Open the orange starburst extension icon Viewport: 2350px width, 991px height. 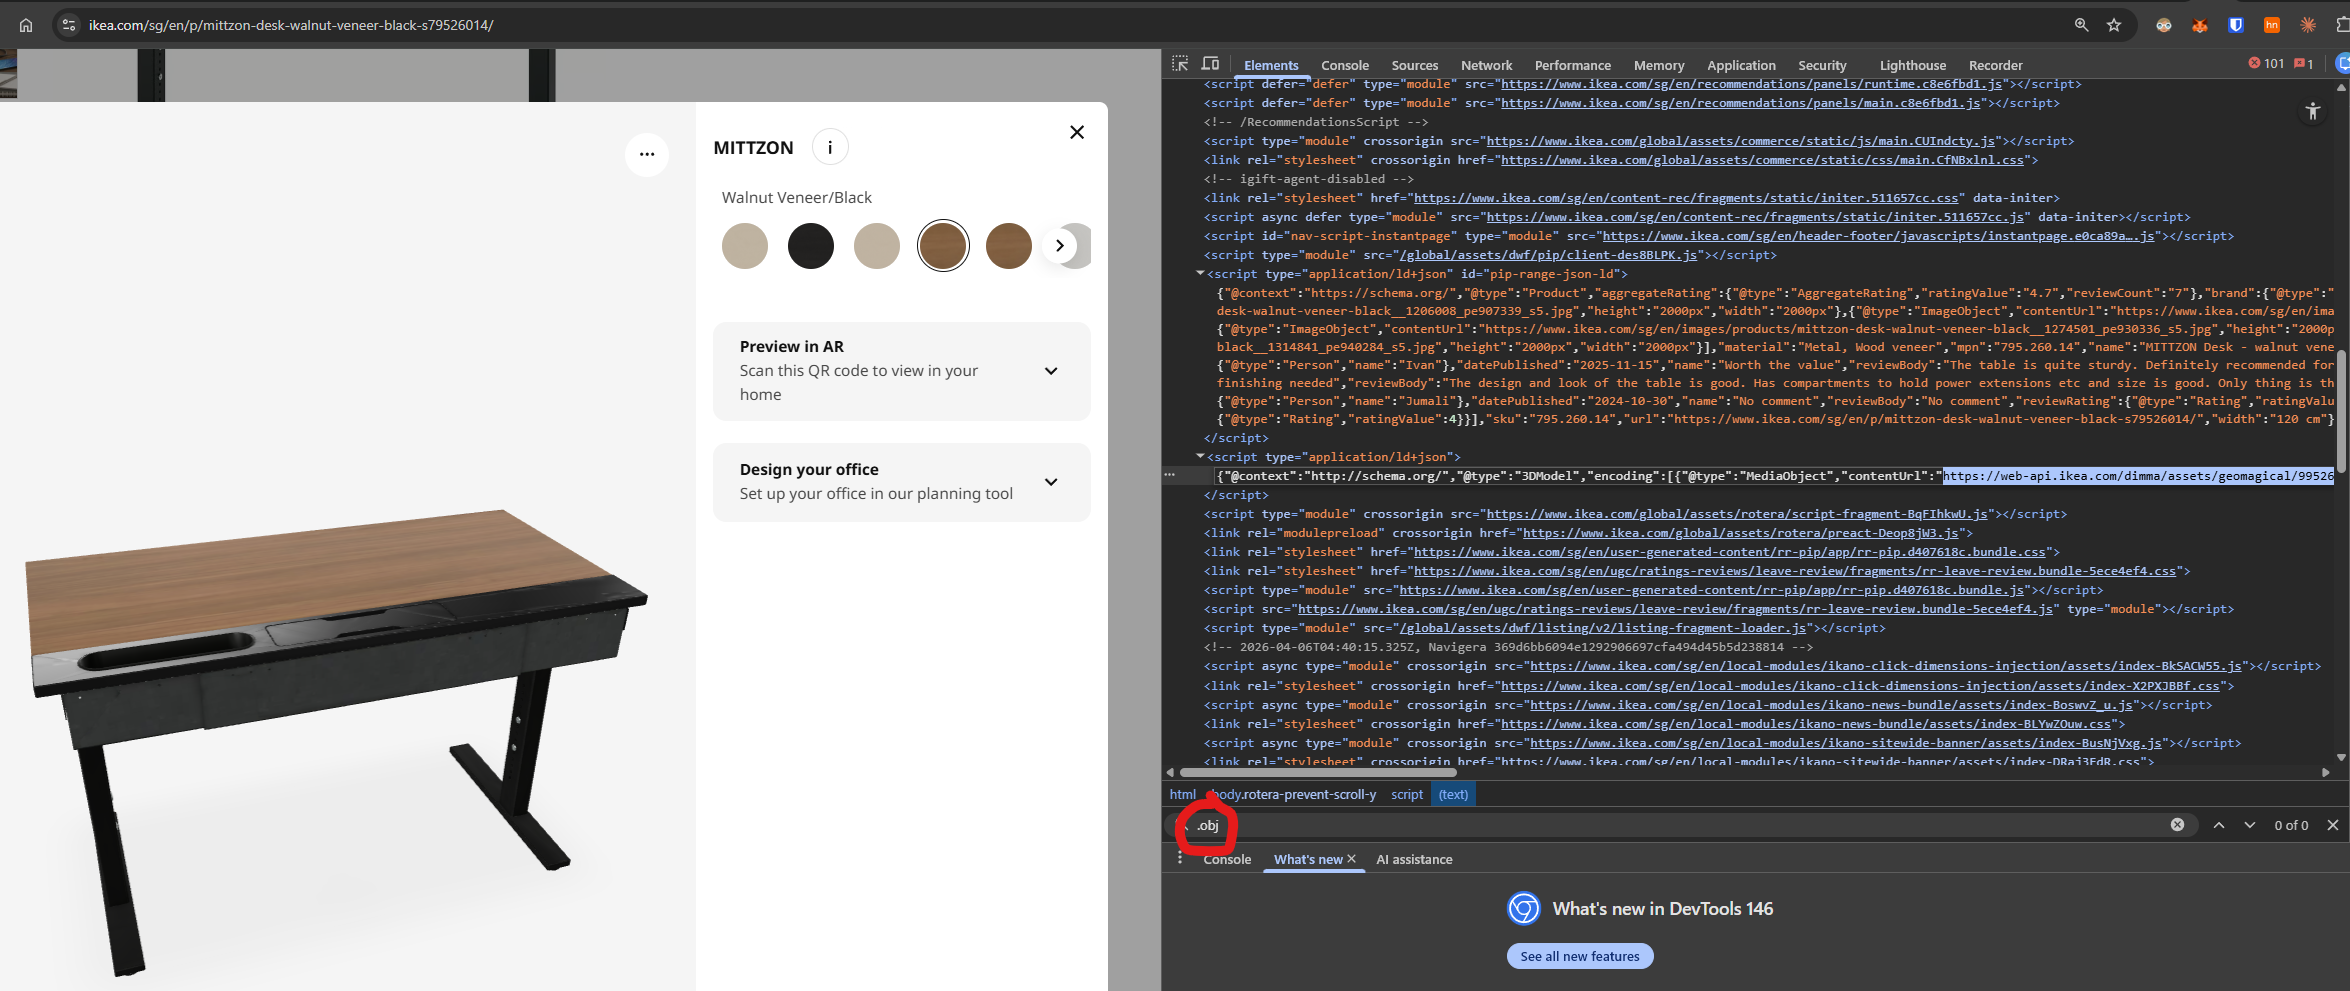click(2308, 25)
